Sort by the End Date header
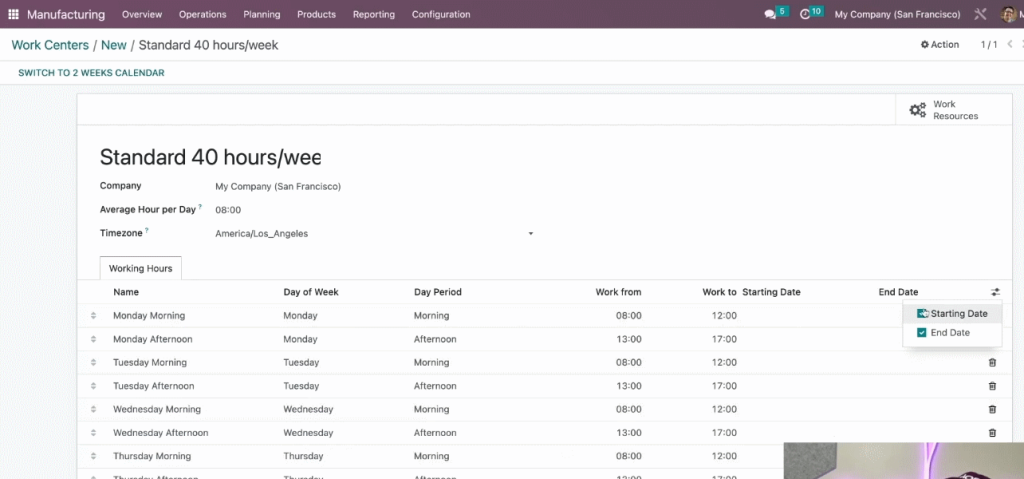Image resolution: width=1024 pixels, height=479 pixels. pyautogui.click(x=899, y=292)
